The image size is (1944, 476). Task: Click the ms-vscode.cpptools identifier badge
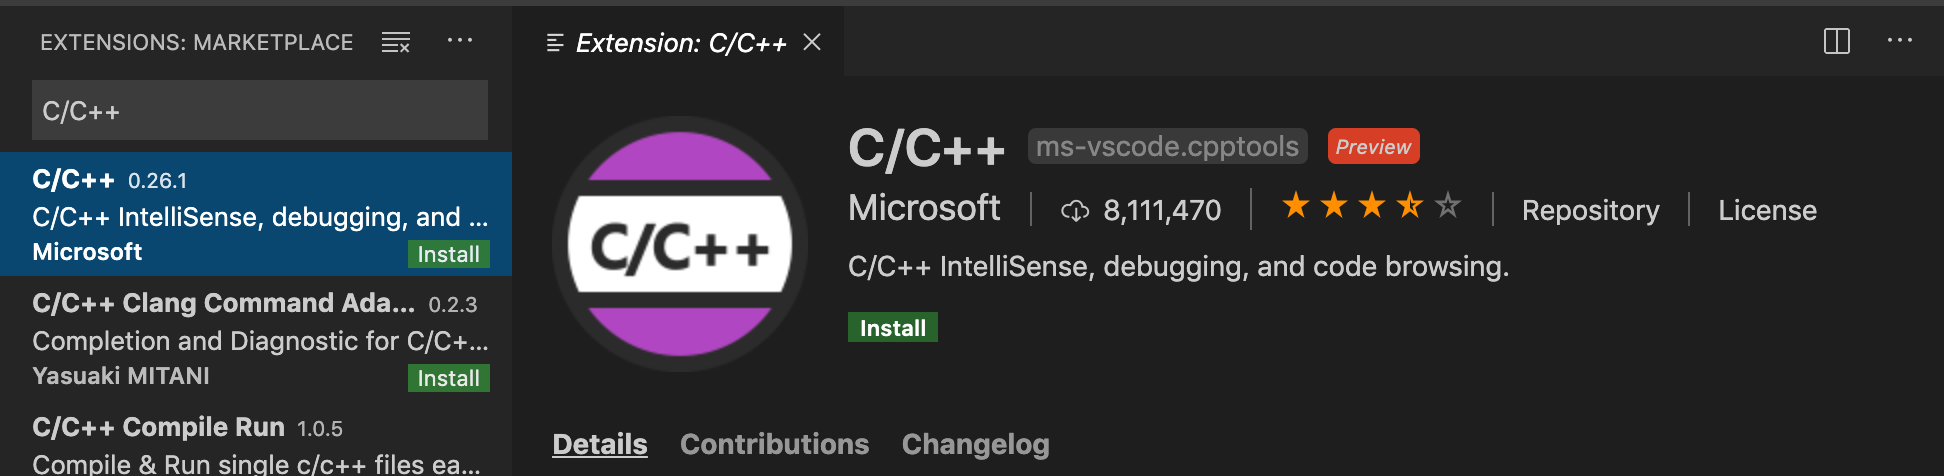1167,147
